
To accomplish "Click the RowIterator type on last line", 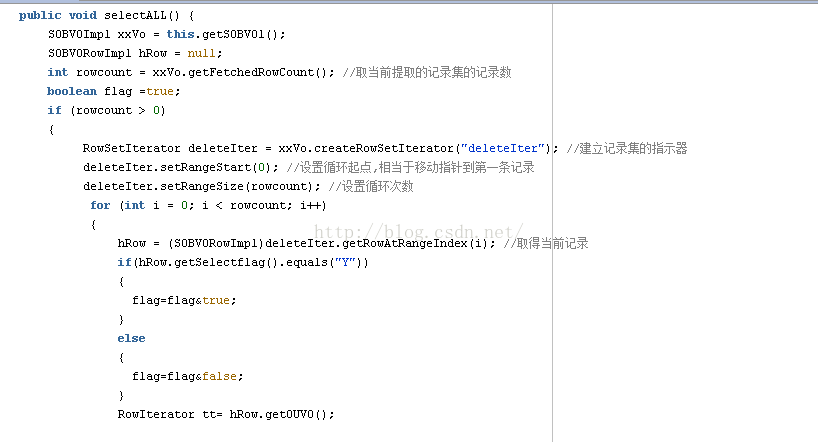I will point(156,414).
